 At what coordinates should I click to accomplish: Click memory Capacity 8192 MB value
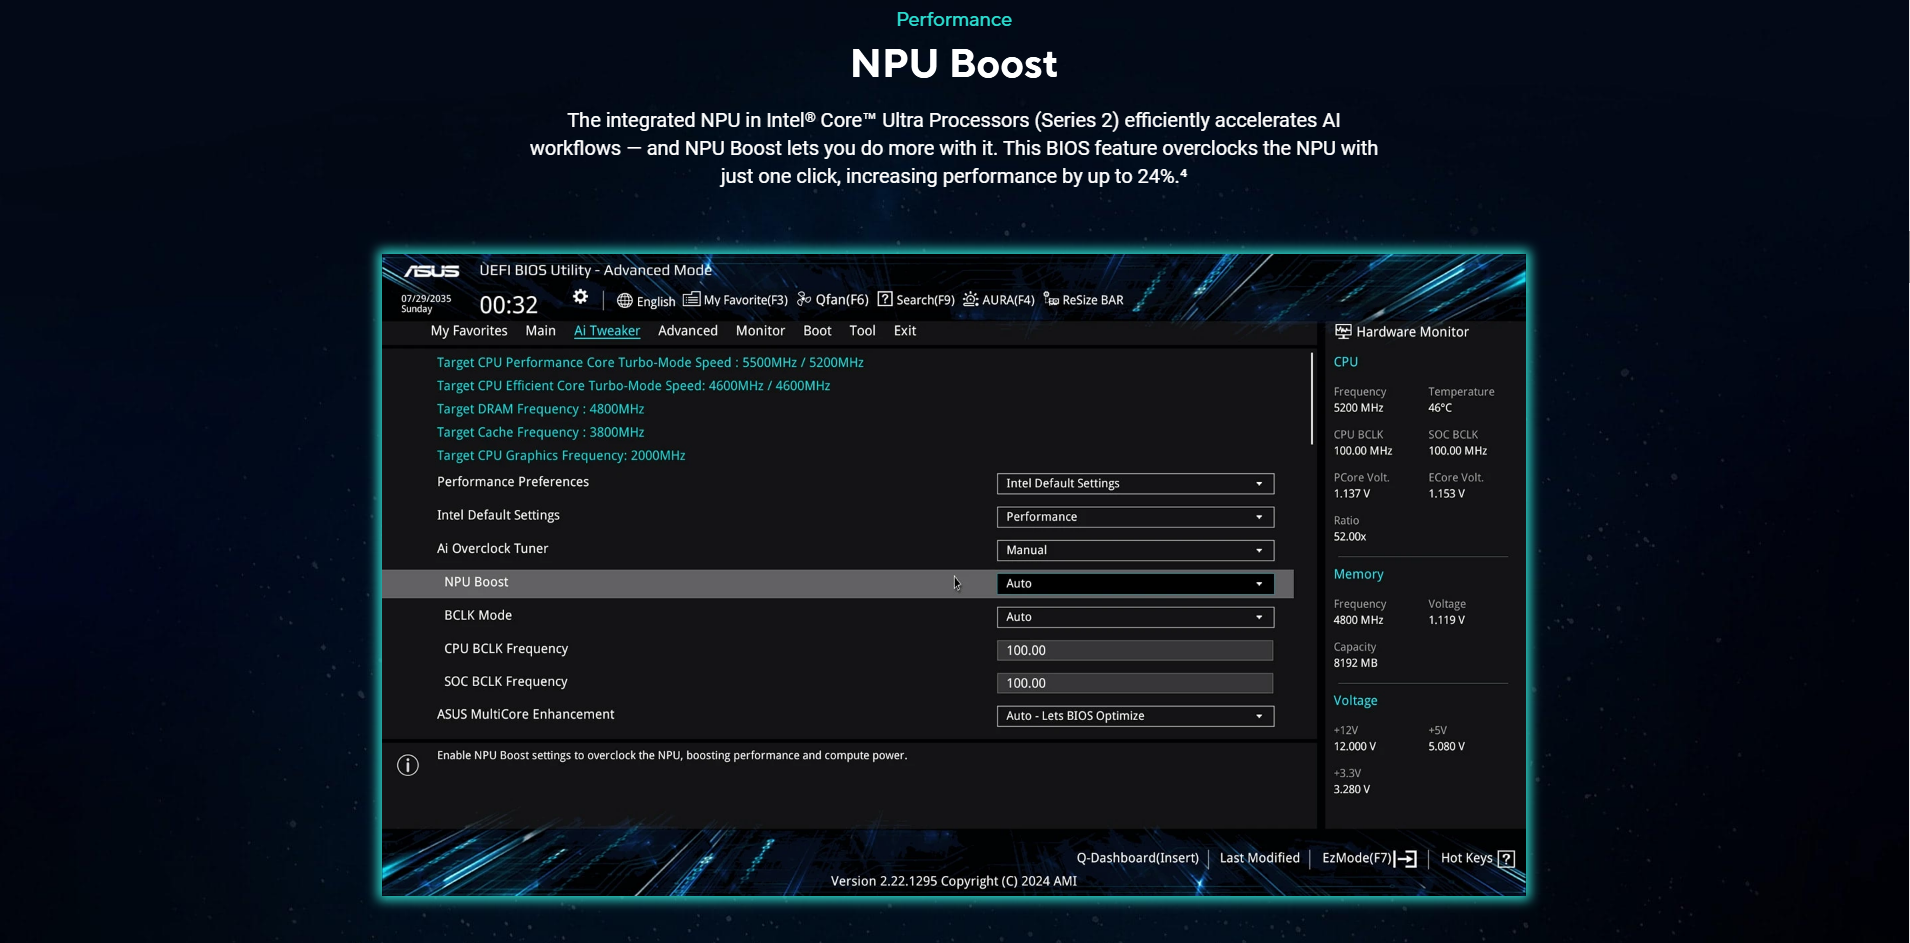(1355, 664)
